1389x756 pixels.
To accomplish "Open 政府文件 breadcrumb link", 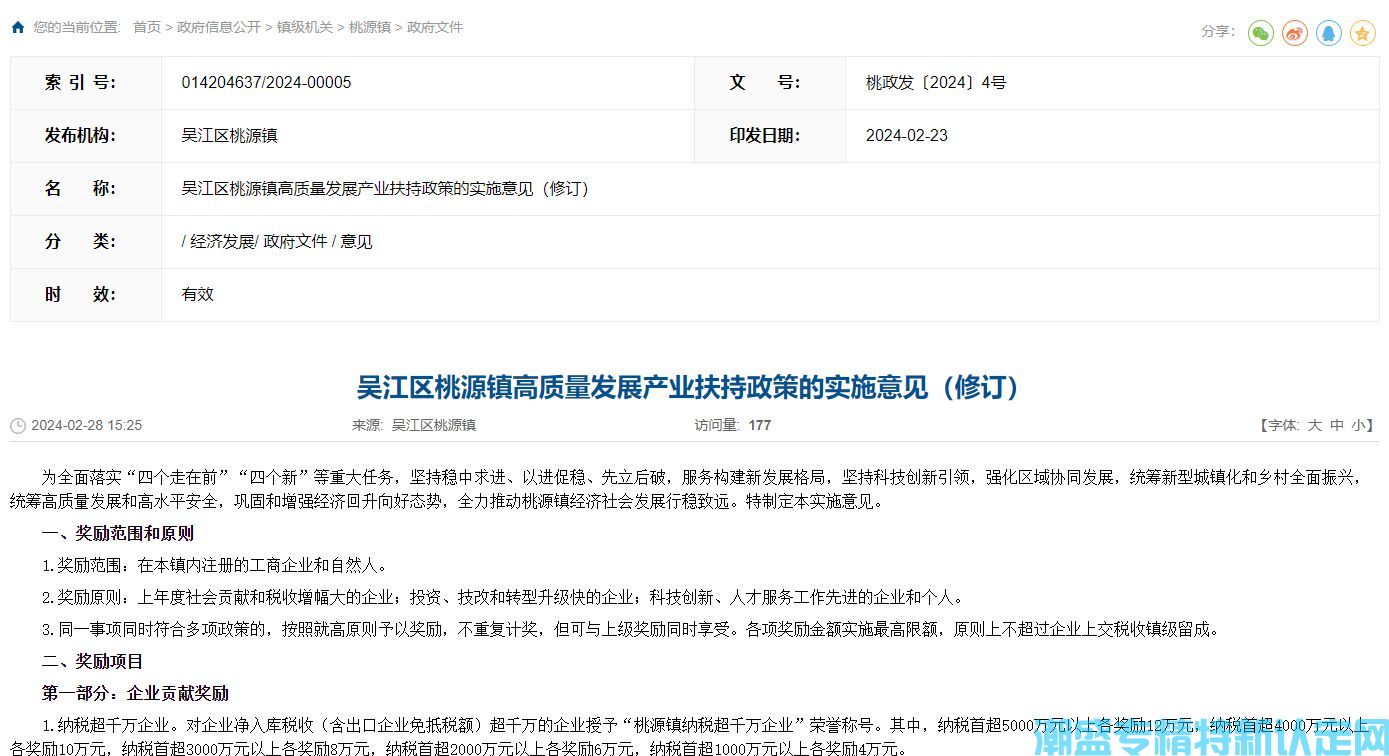I will click(435, 27).
